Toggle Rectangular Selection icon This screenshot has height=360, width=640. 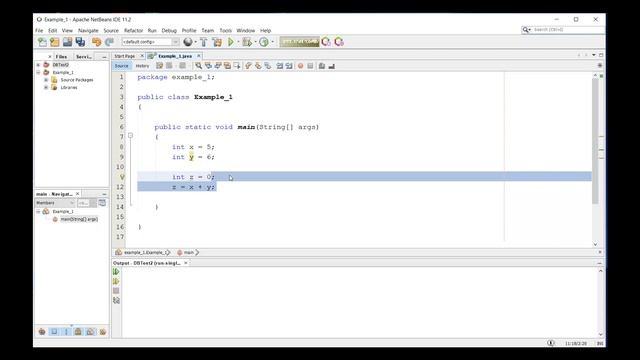[x=237, y=66]
